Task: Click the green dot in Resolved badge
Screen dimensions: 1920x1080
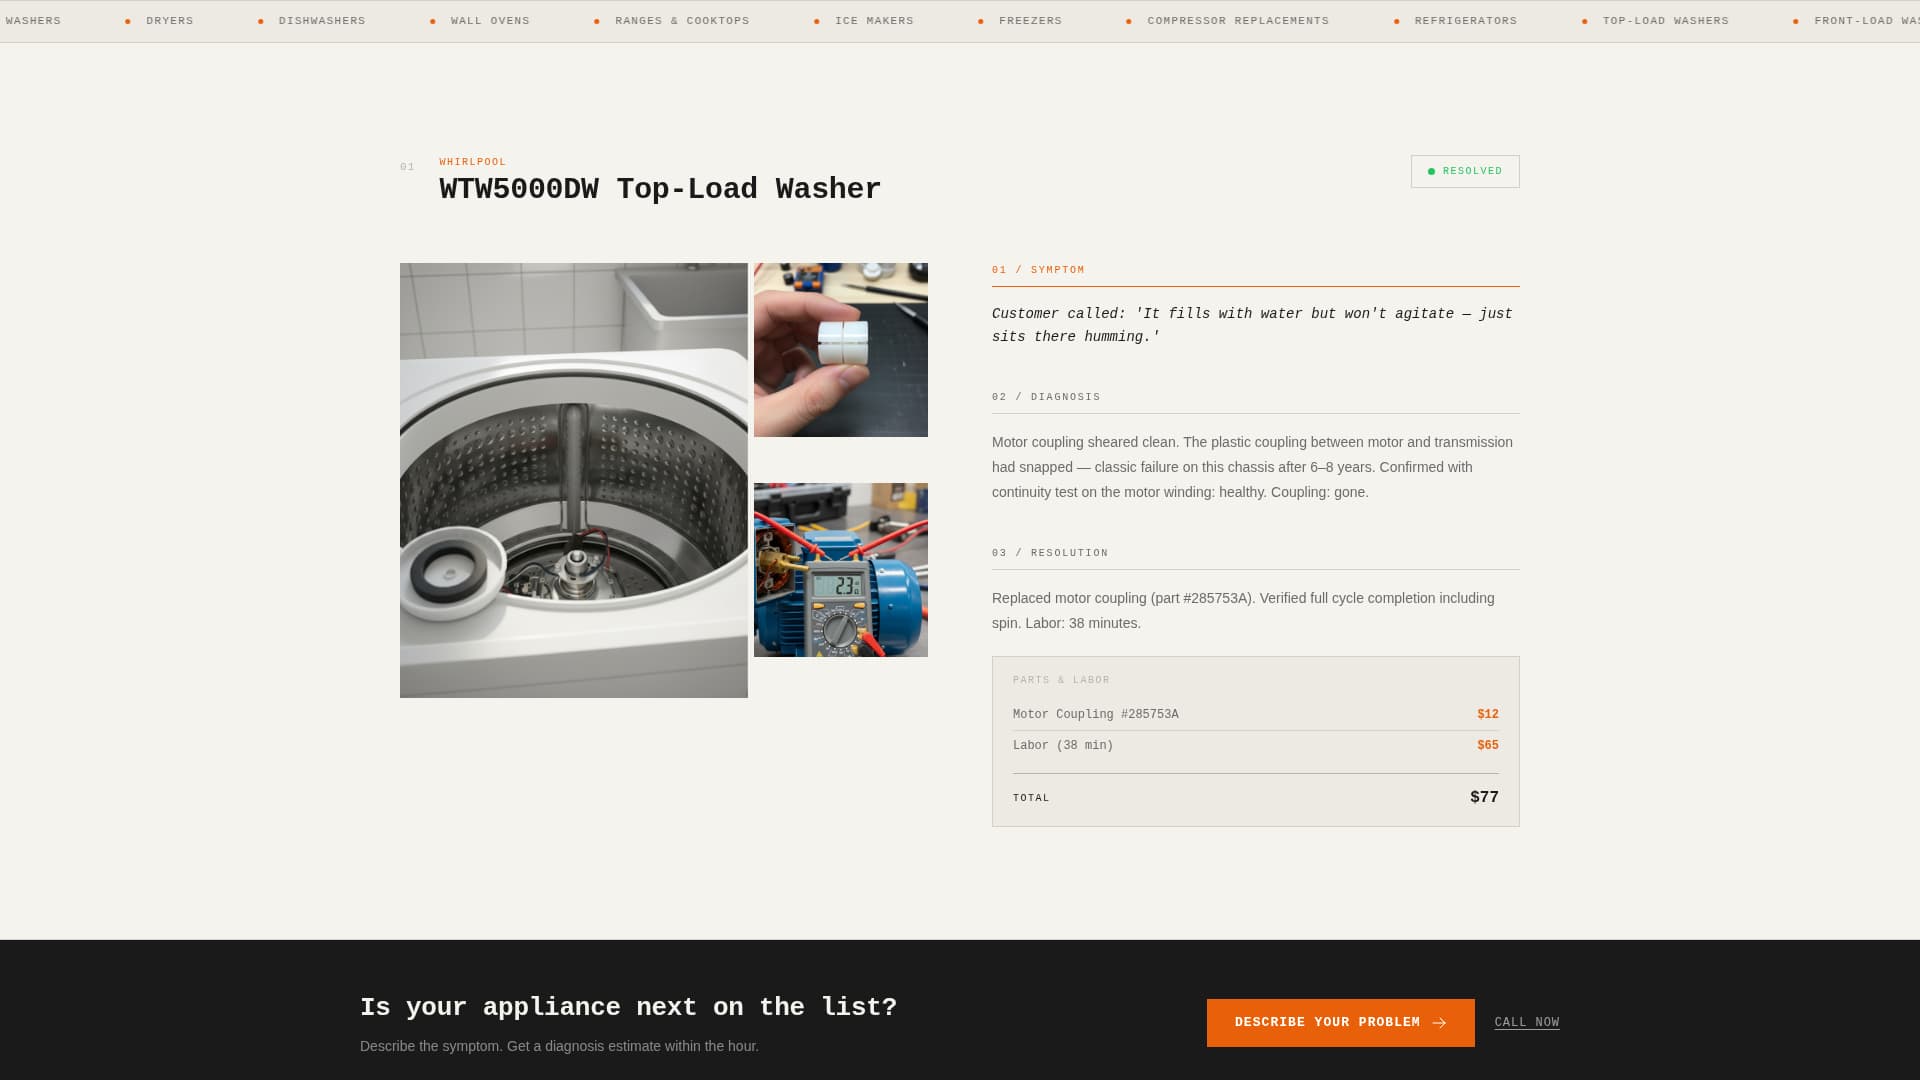Action: pos(1431,172)
